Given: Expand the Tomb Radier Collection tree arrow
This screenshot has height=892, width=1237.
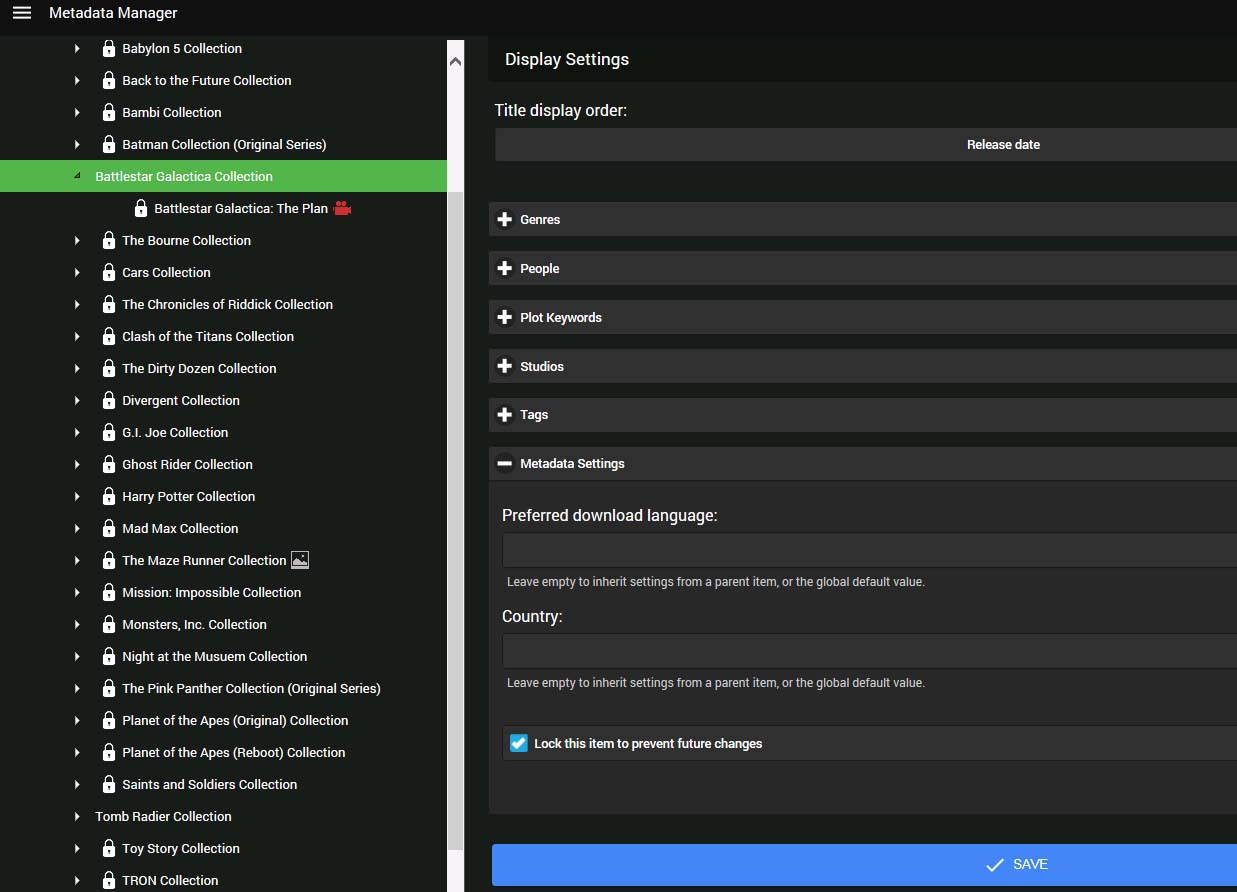Looking at the screenshot, I should point(77,816).
